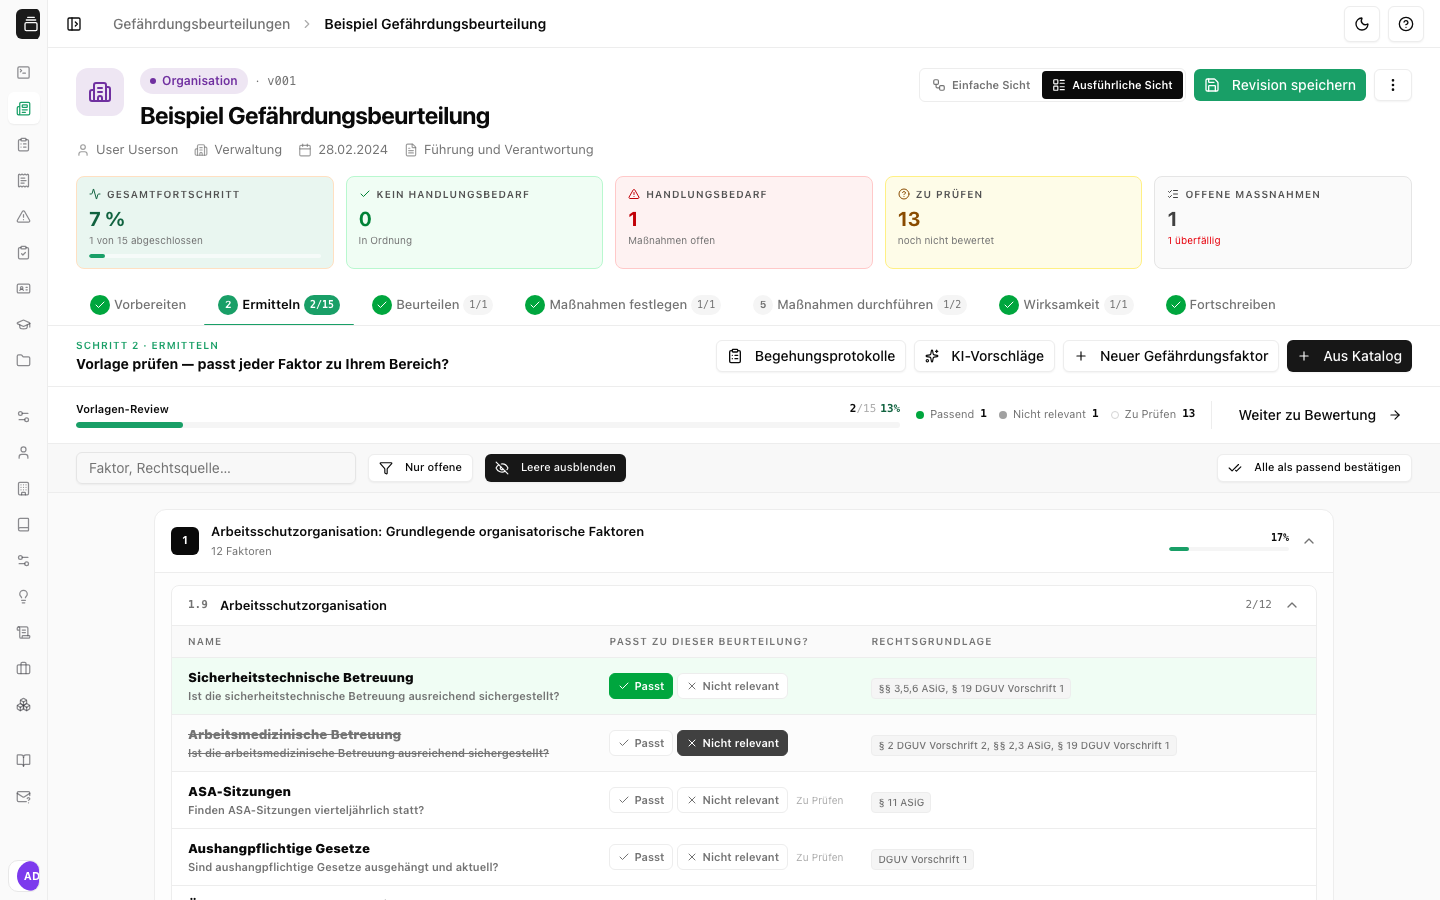Collapse the Arbeitsschutzorganisation Grundlegende section chevron
Screen dimensions: 1440x900
coord(1309,541)
